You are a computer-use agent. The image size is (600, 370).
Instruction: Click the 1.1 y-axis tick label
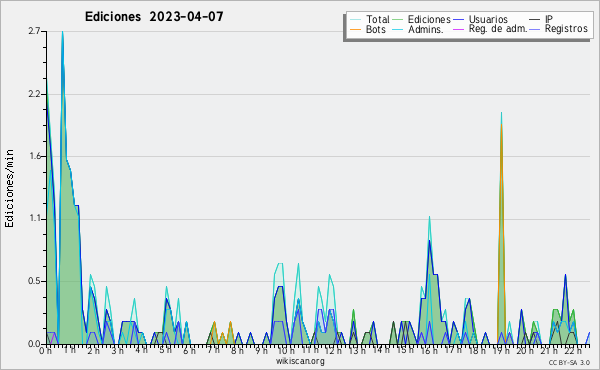34,219
